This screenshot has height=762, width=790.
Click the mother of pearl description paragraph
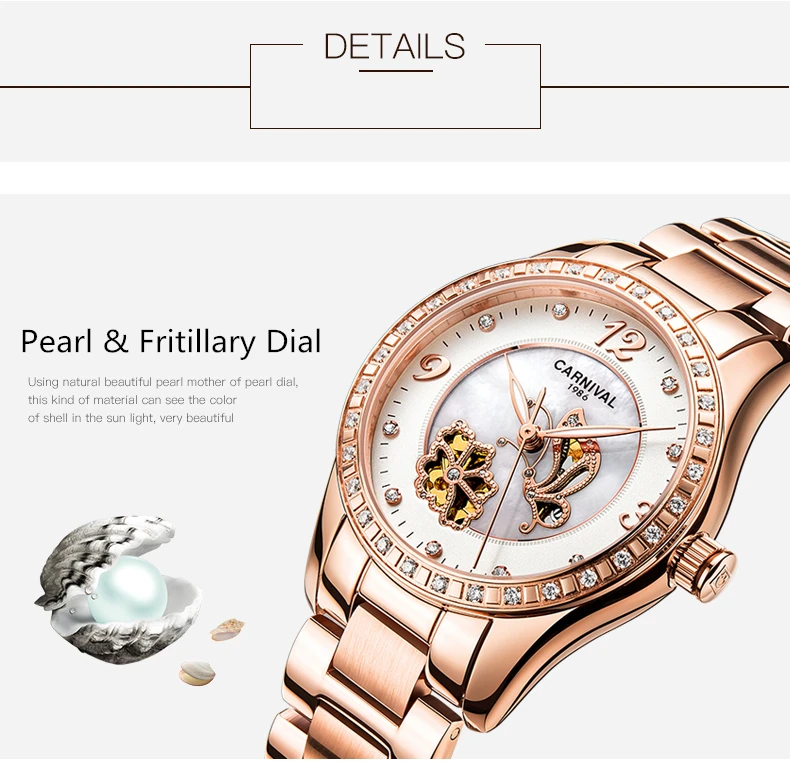[163, 400]
